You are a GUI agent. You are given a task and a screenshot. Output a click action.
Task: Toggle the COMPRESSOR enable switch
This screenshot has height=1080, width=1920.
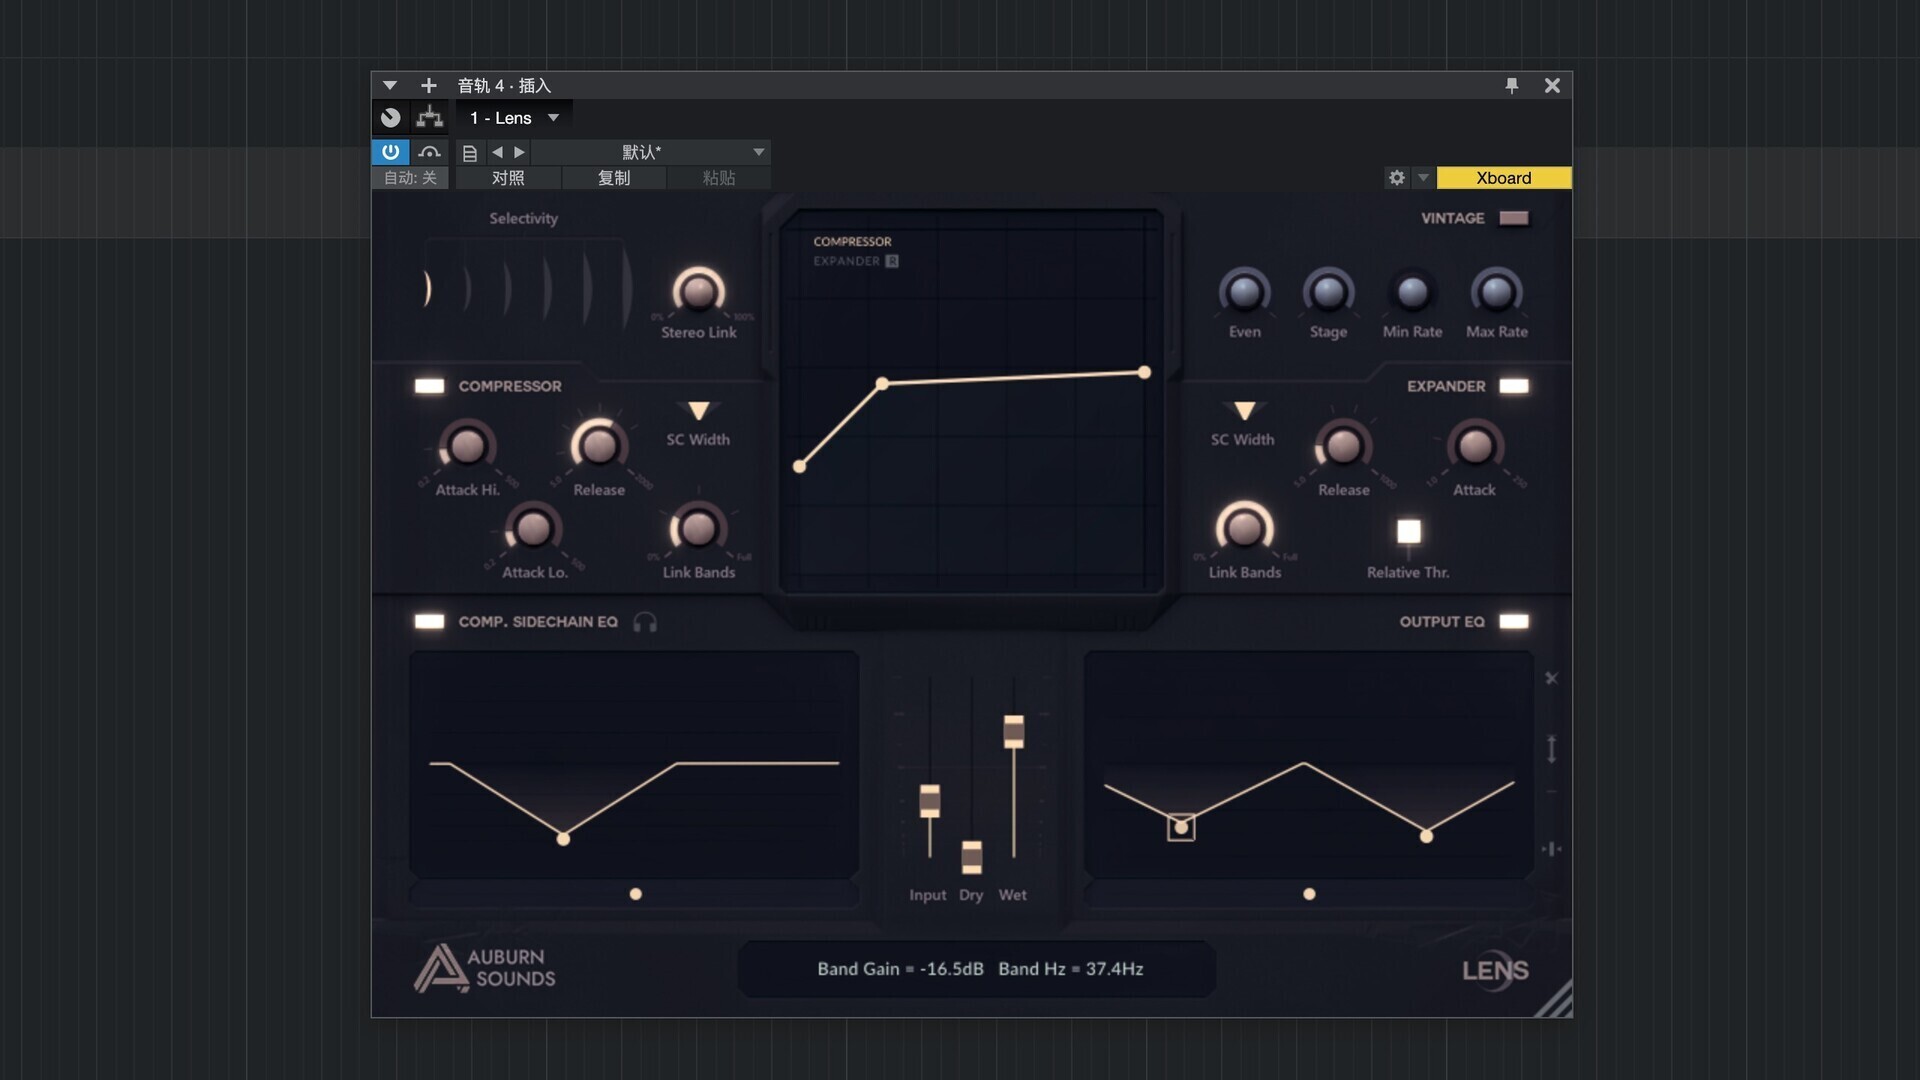pos(430,386)
